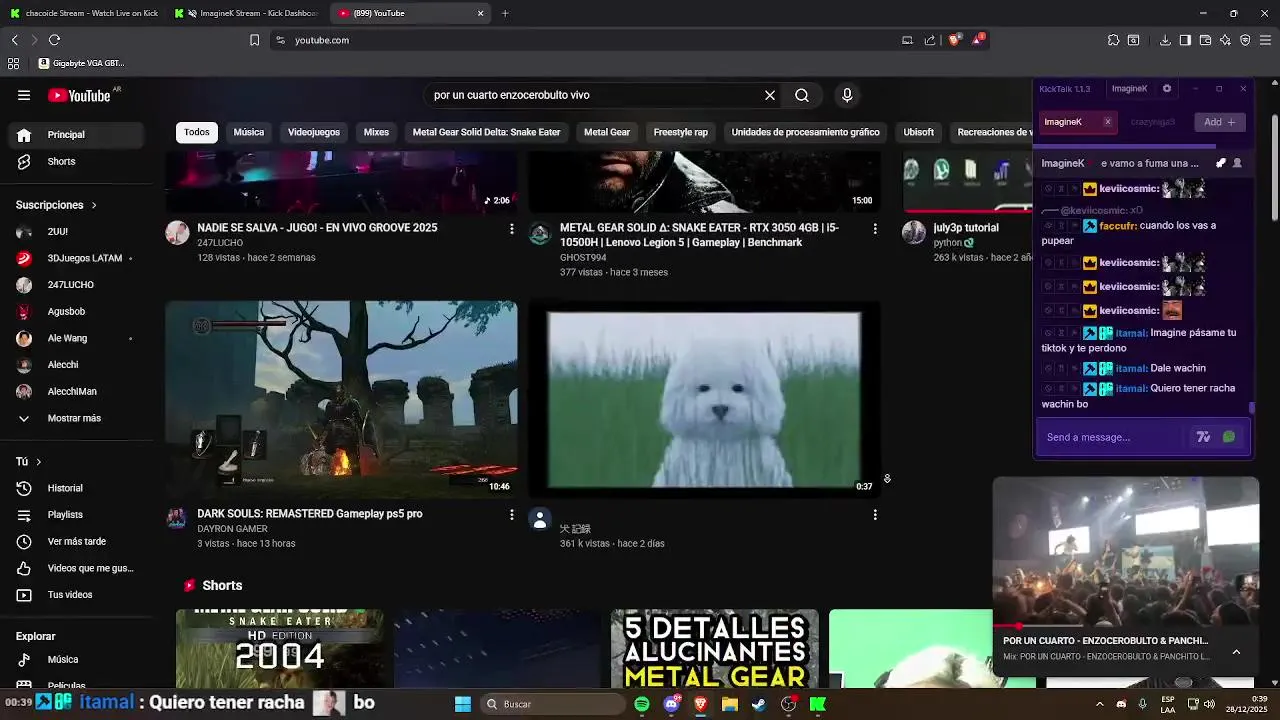
Task: Open the YouTube hamburger guide menu
Action: coord(24,95)
